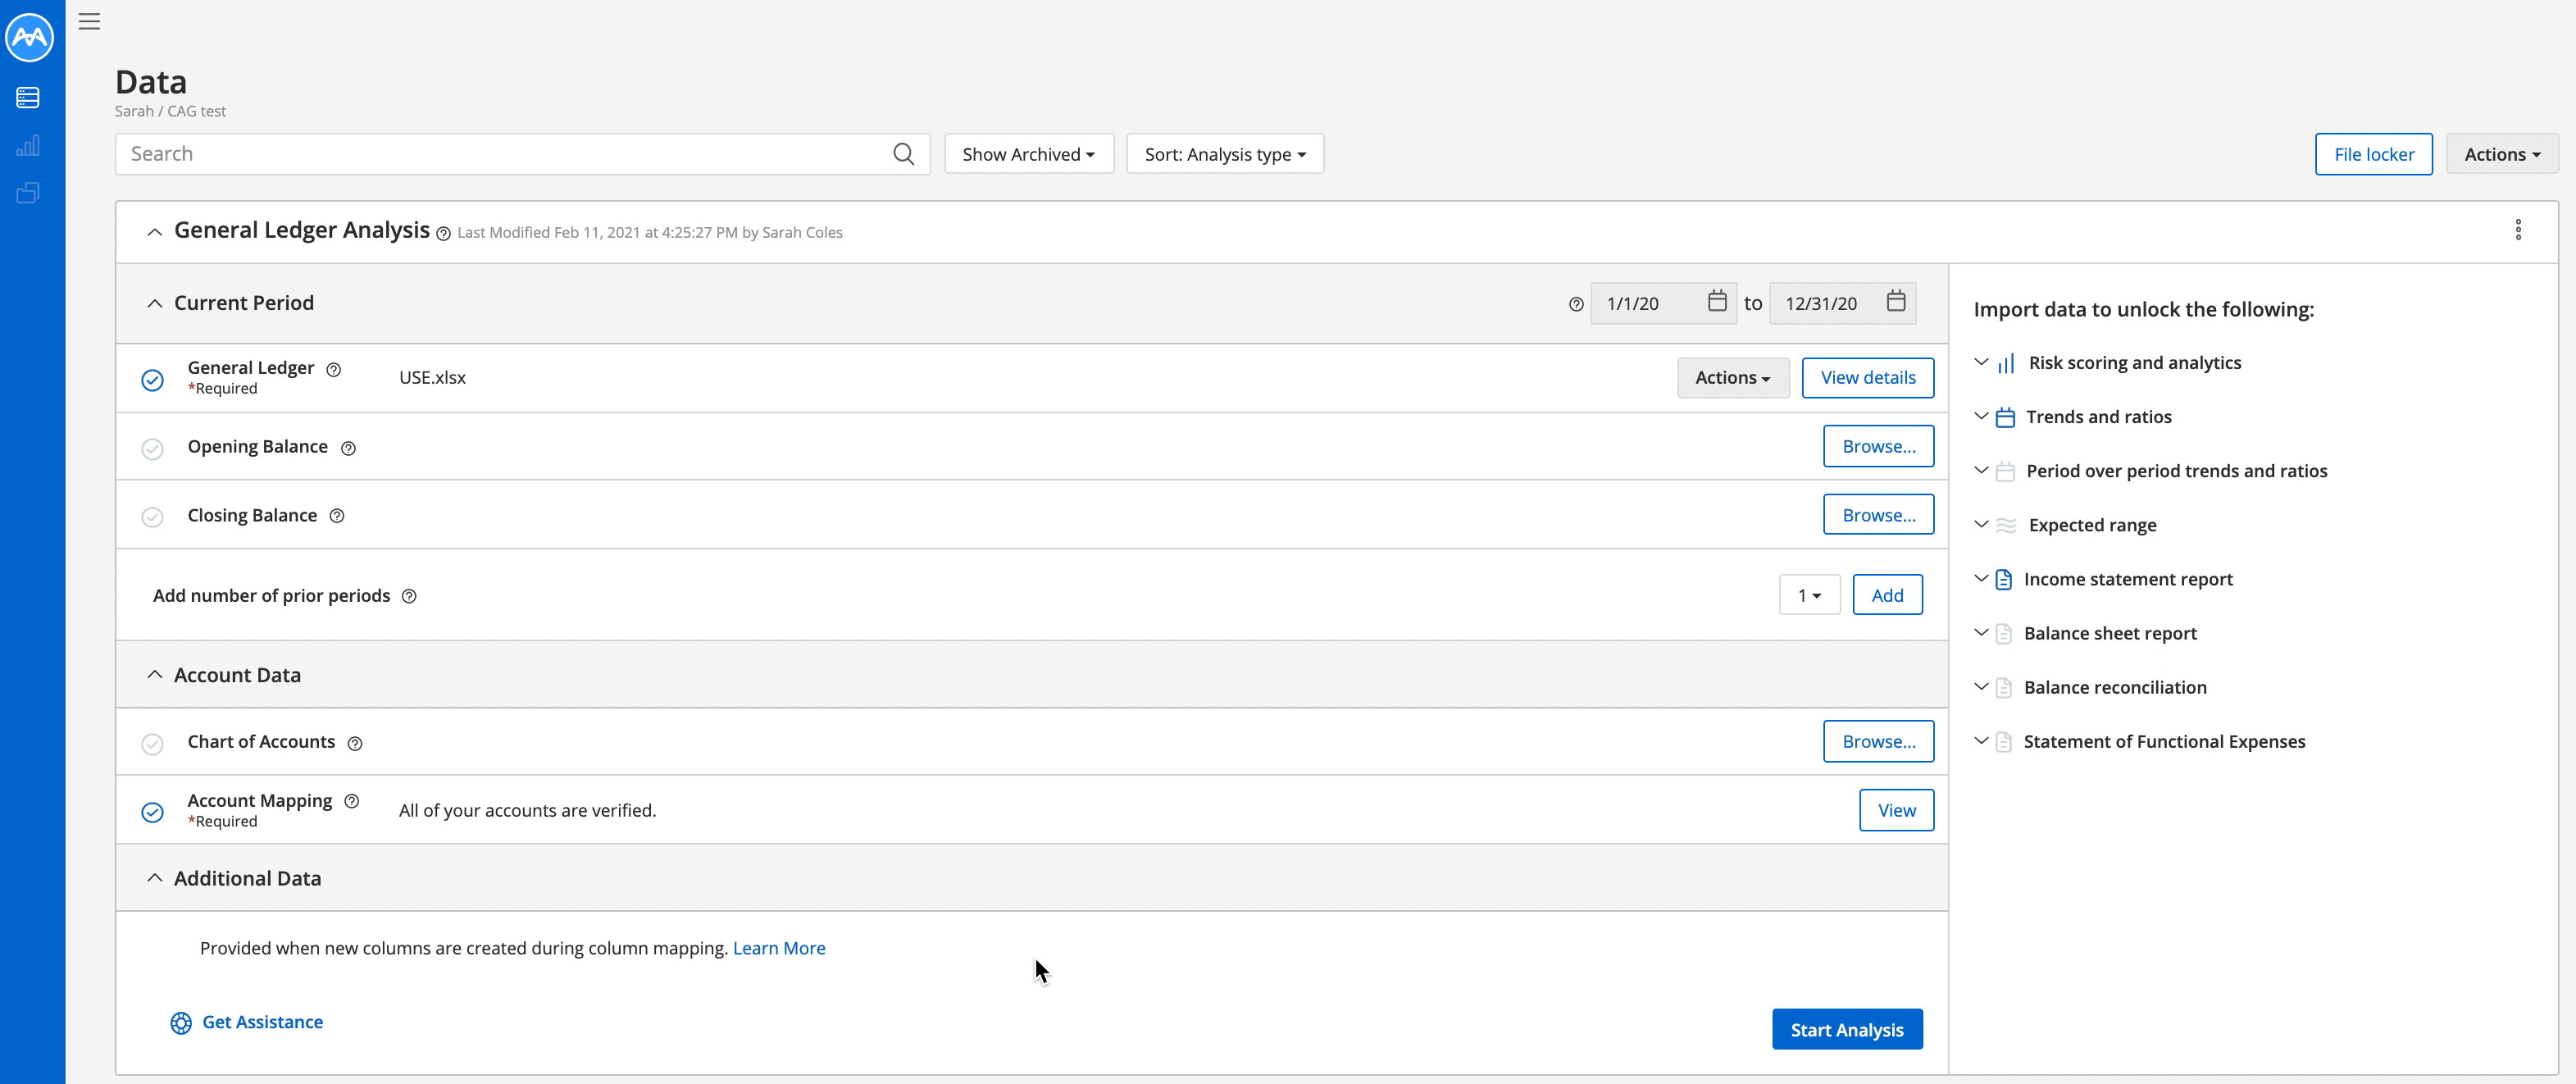Click the Add prior periods button

(x=1887, y=595)
